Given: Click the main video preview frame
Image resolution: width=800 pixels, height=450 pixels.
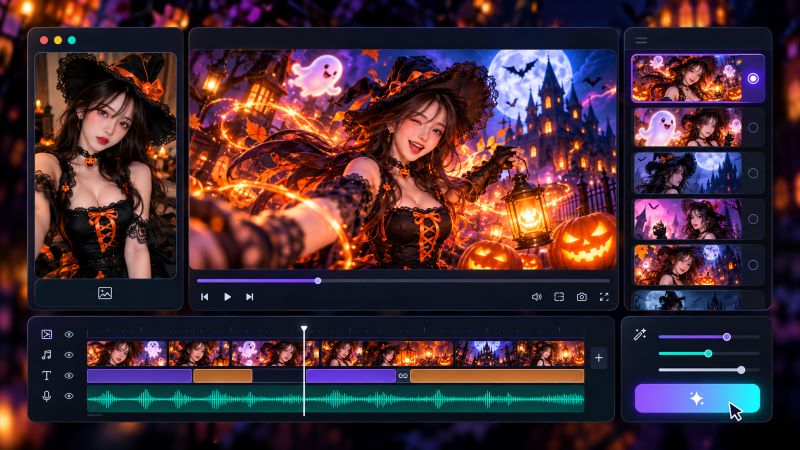Looking at the screenshot, I should tap(403, 159).
